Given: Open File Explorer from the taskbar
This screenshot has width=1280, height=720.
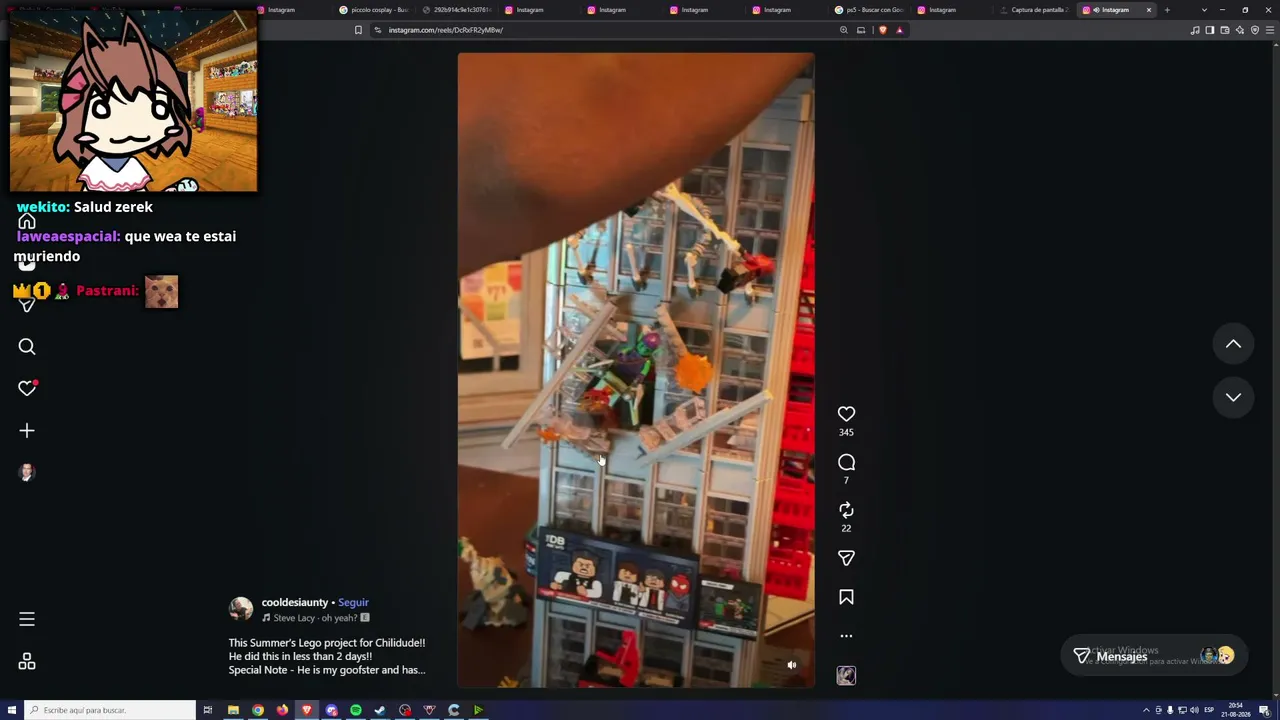Looking at the screenshot, I should [233, 710].
